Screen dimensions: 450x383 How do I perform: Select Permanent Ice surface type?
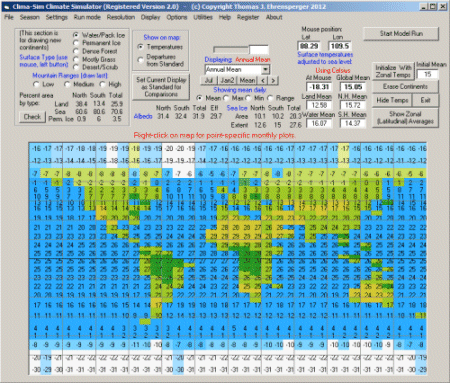point(76,43)
